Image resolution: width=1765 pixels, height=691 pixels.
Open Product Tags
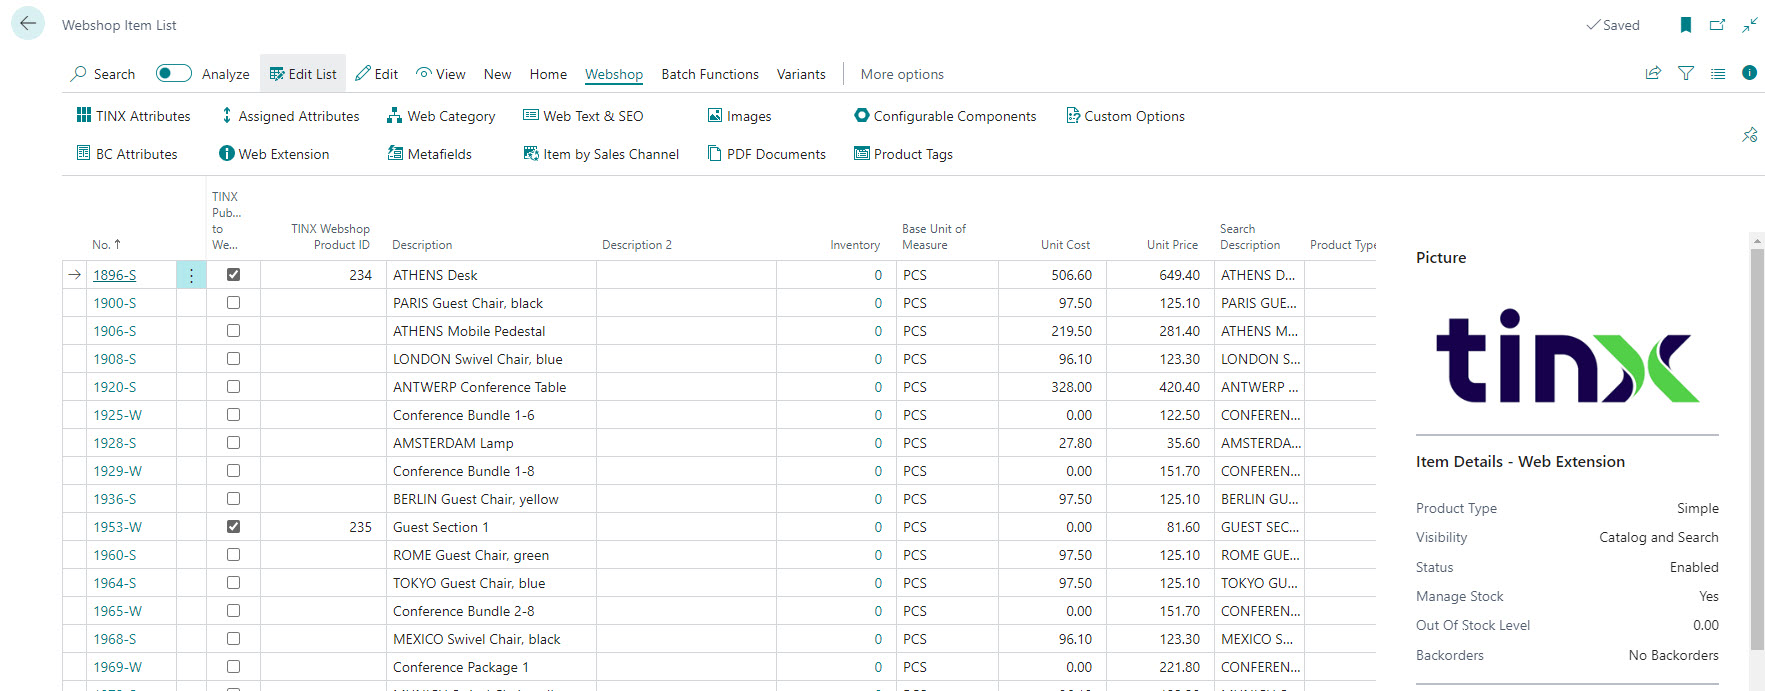pos(903,154)
